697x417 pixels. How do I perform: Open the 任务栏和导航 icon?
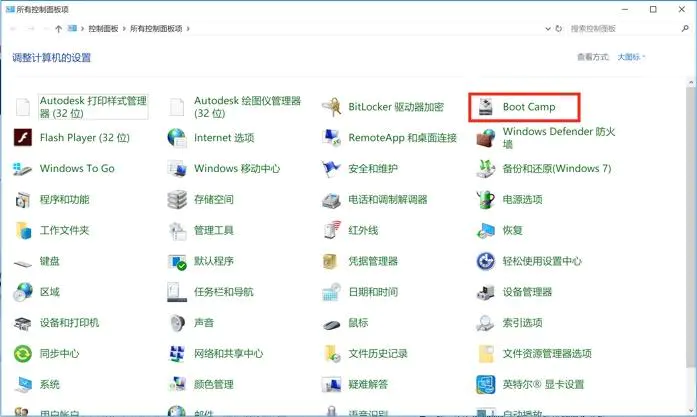(177, 292)
